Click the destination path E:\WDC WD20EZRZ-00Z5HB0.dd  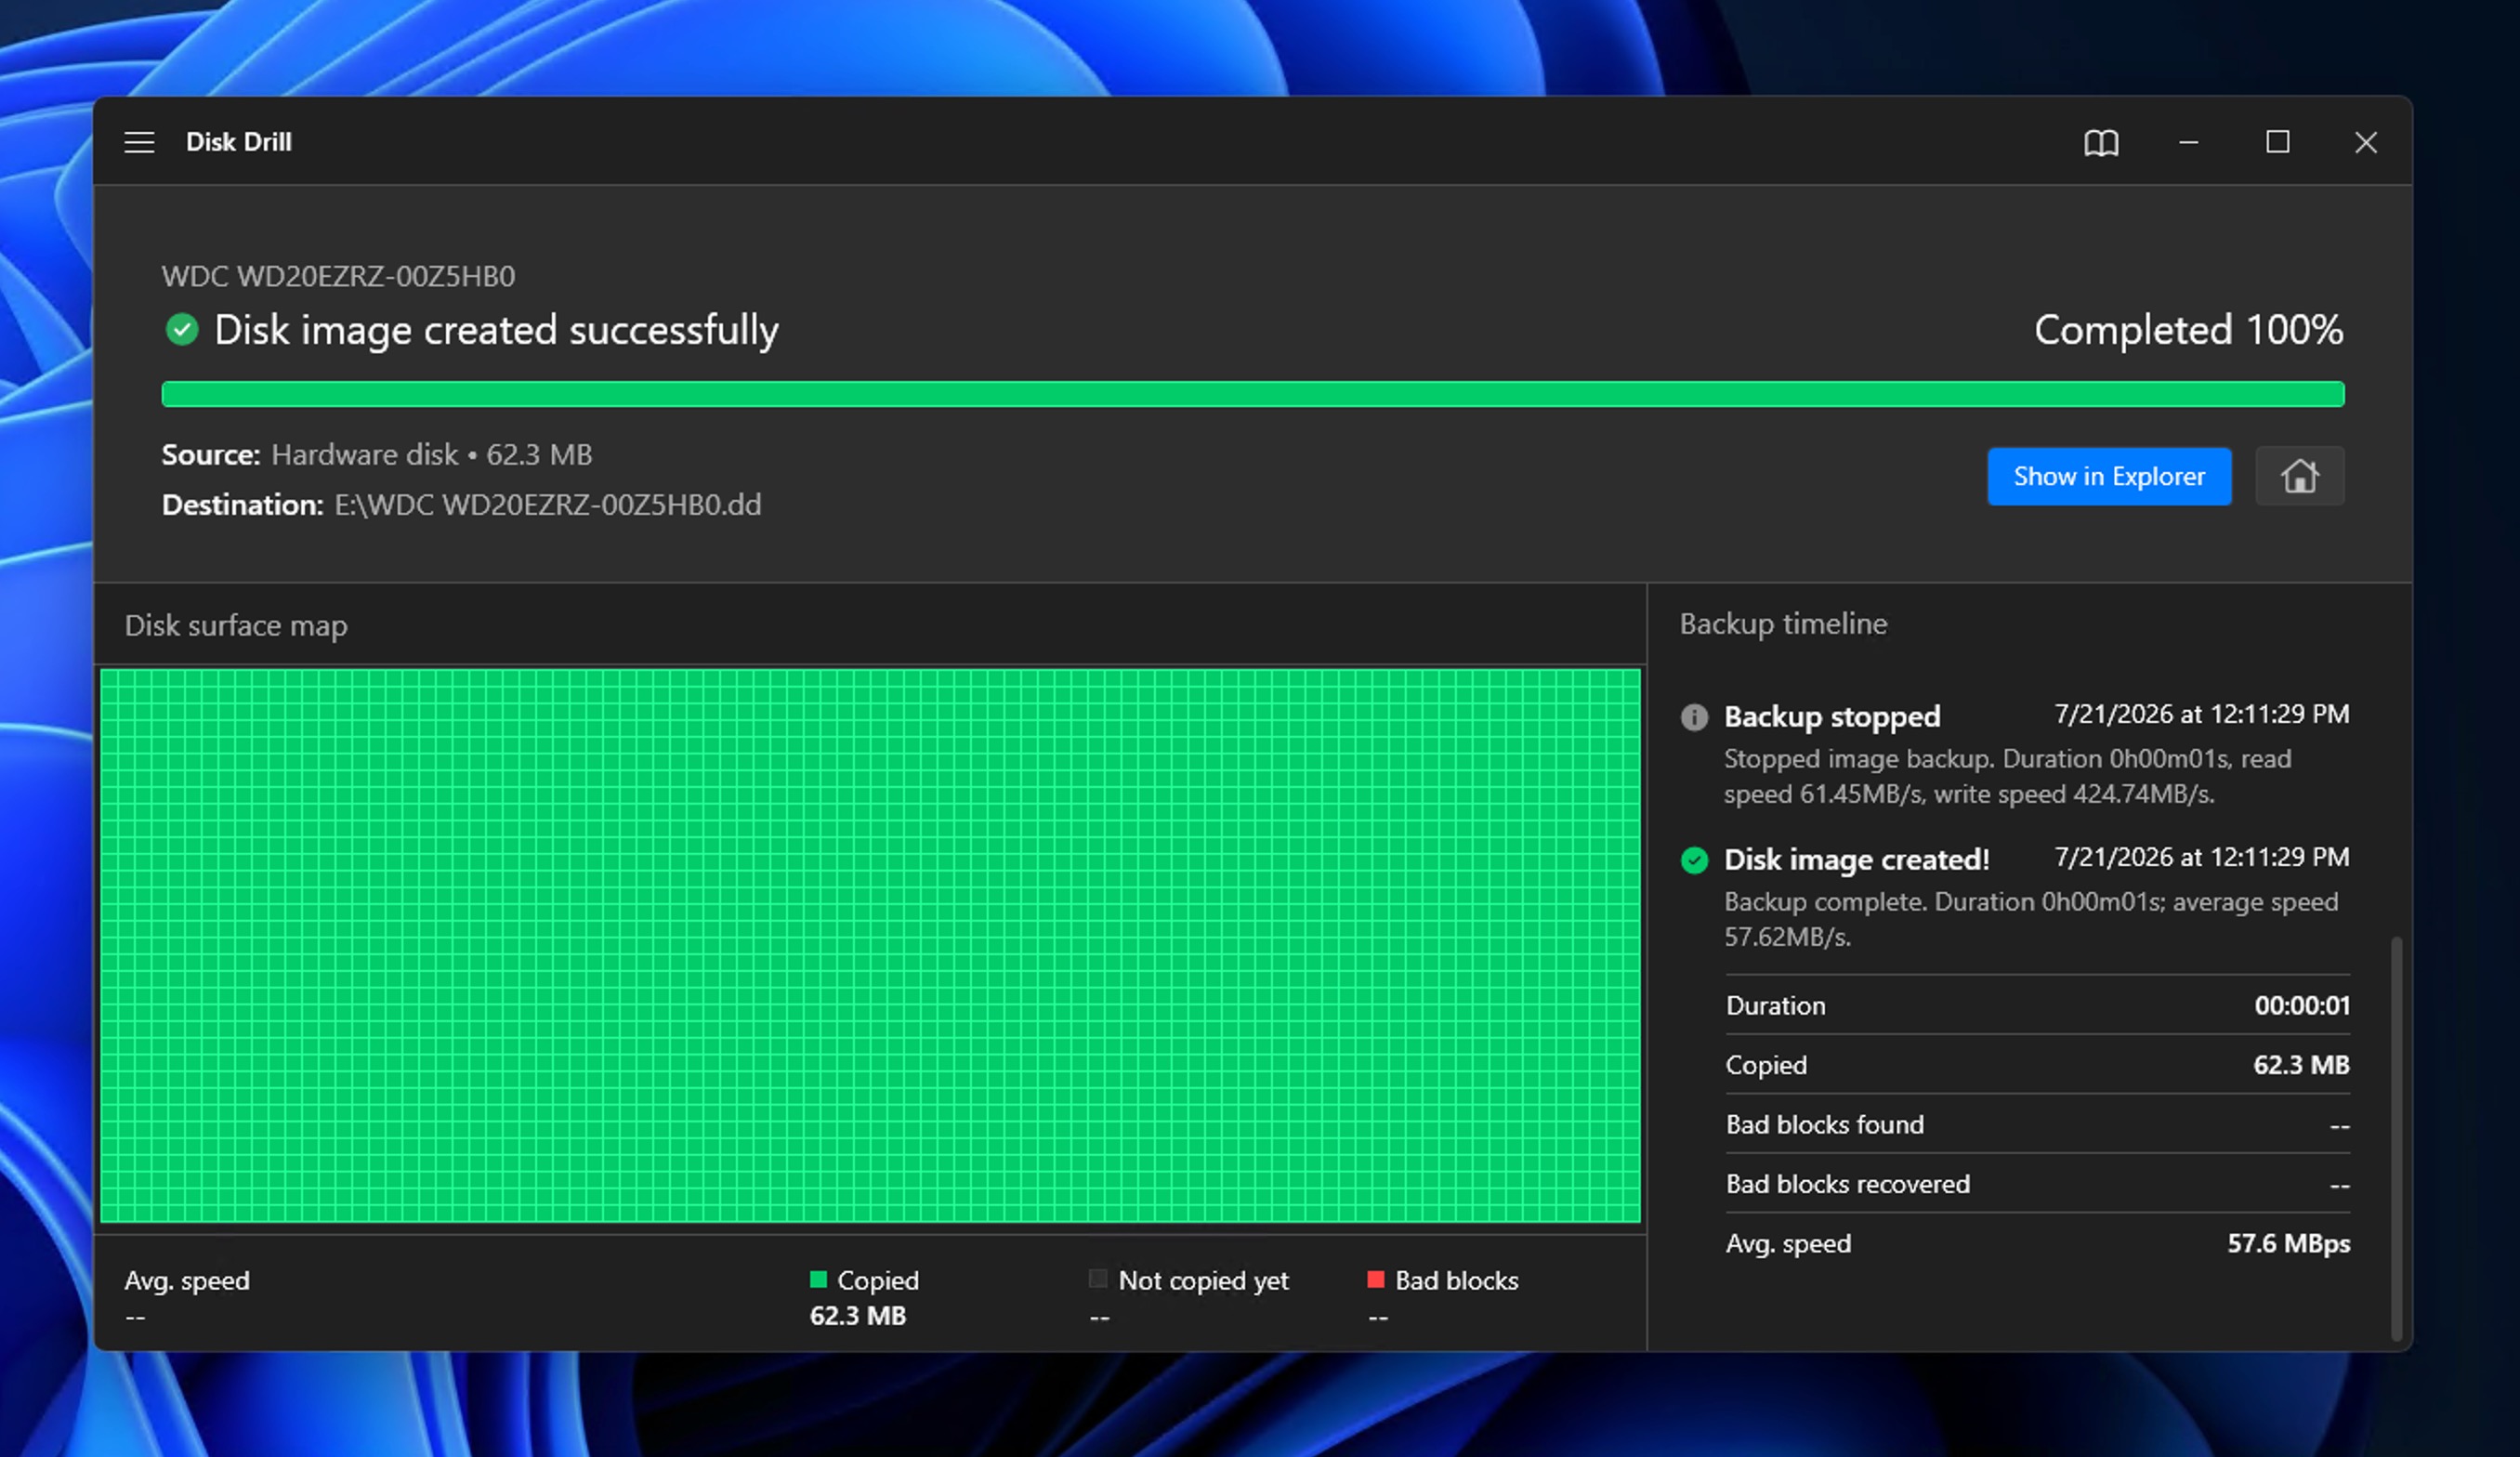[x=548, y=505]
